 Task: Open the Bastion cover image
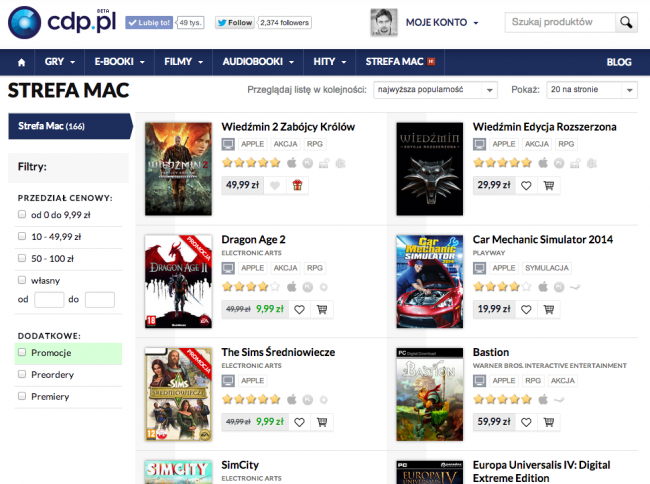tap(429, 394)
